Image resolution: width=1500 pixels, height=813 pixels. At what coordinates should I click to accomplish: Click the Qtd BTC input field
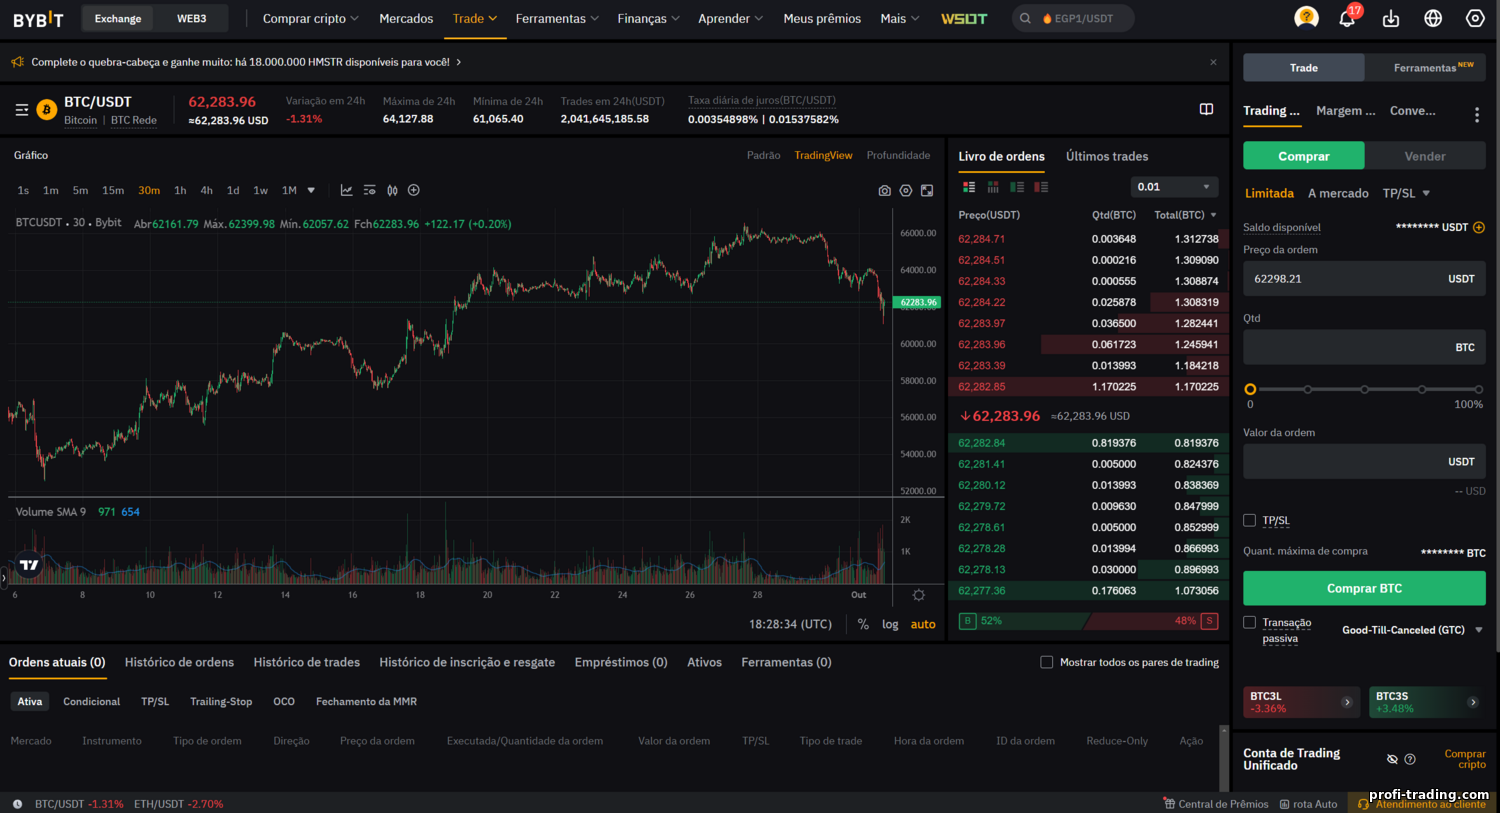(1364, 347)
